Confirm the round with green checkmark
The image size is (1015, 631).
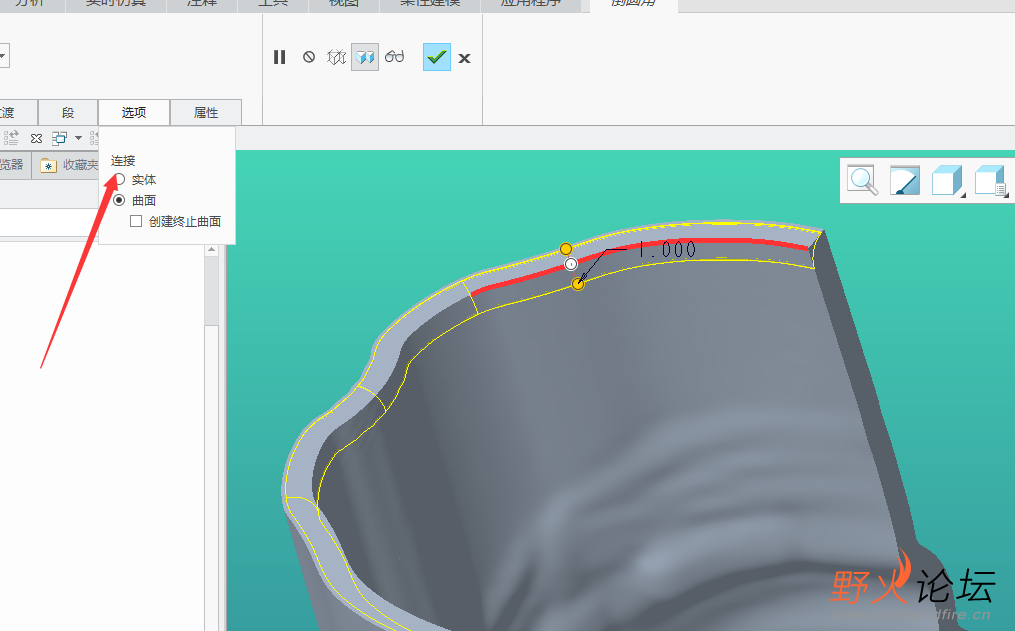click(437, 57)
